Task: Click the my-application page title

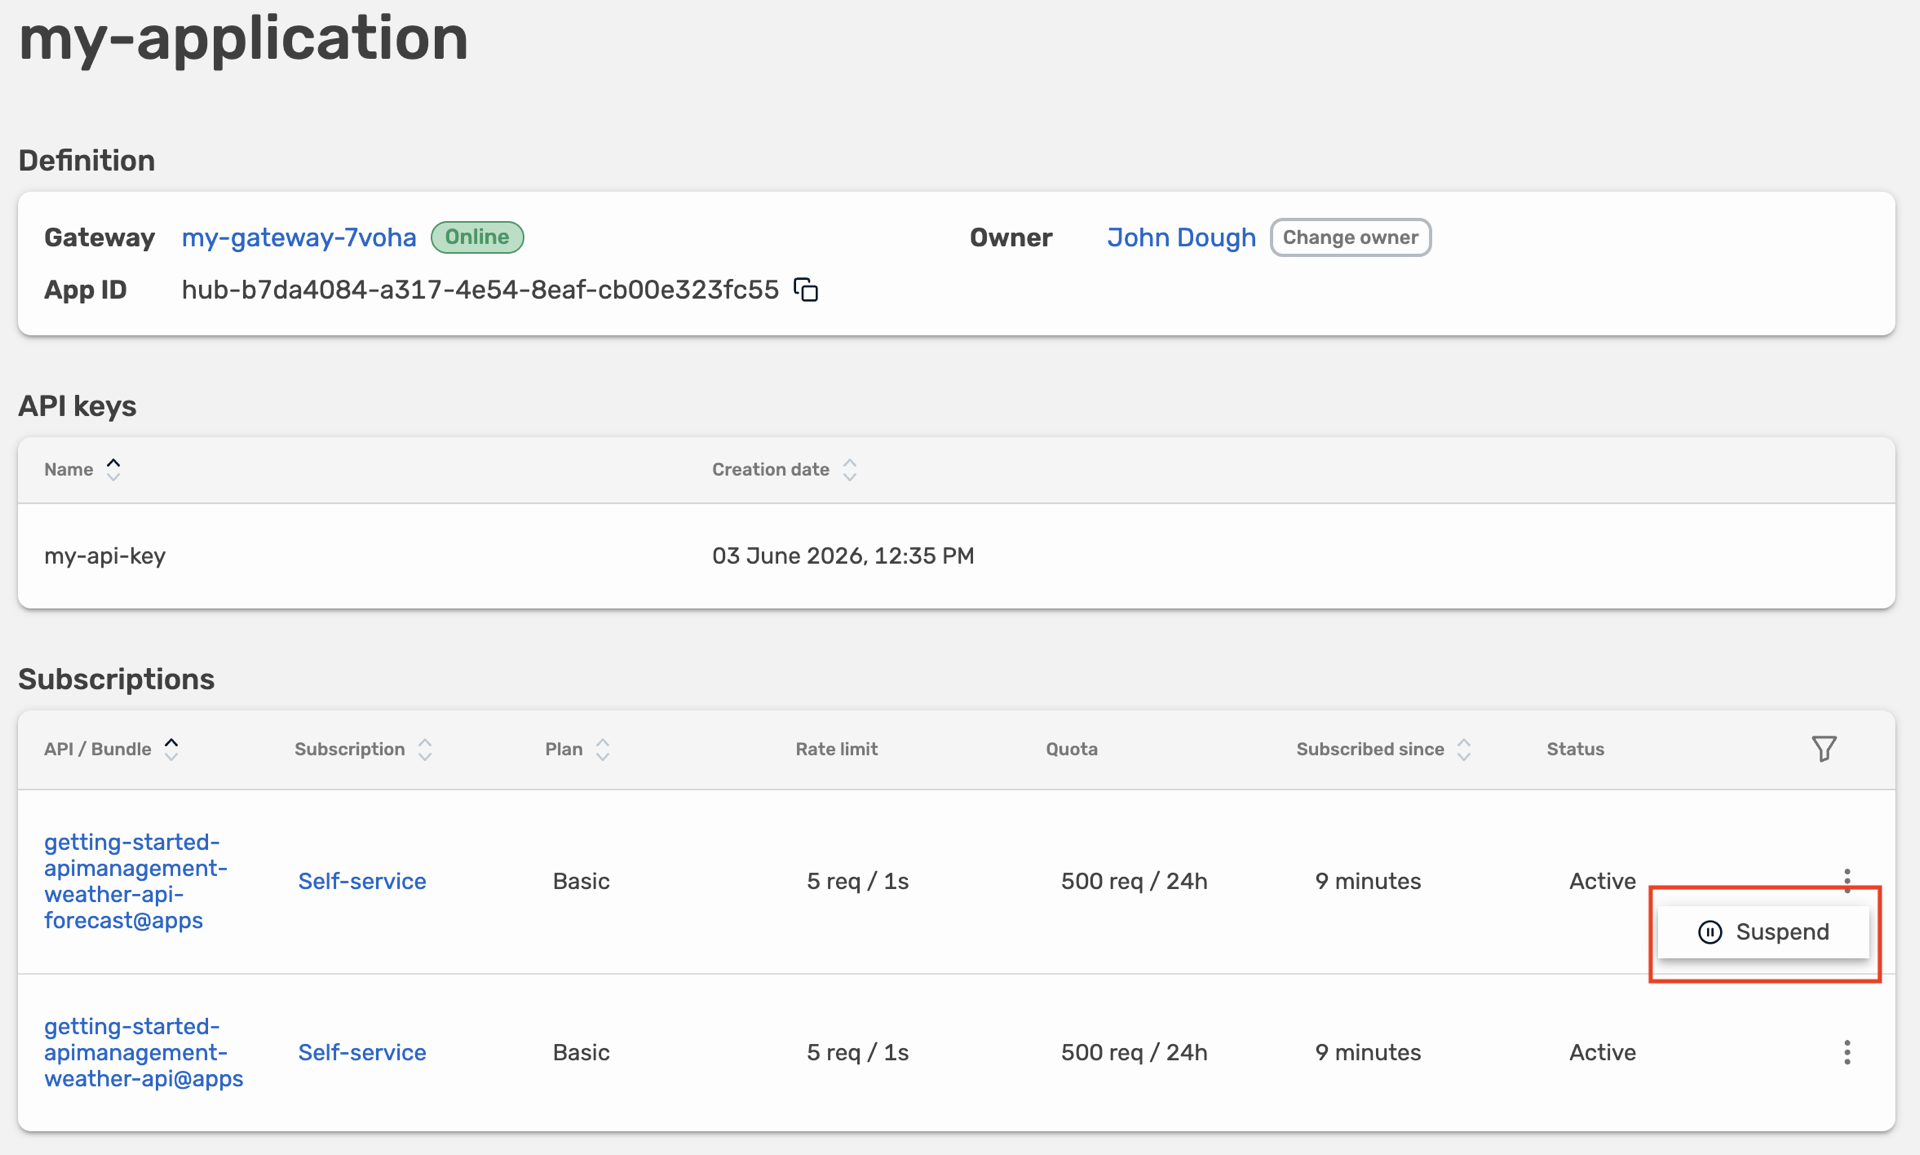Action: click(243, 38)
